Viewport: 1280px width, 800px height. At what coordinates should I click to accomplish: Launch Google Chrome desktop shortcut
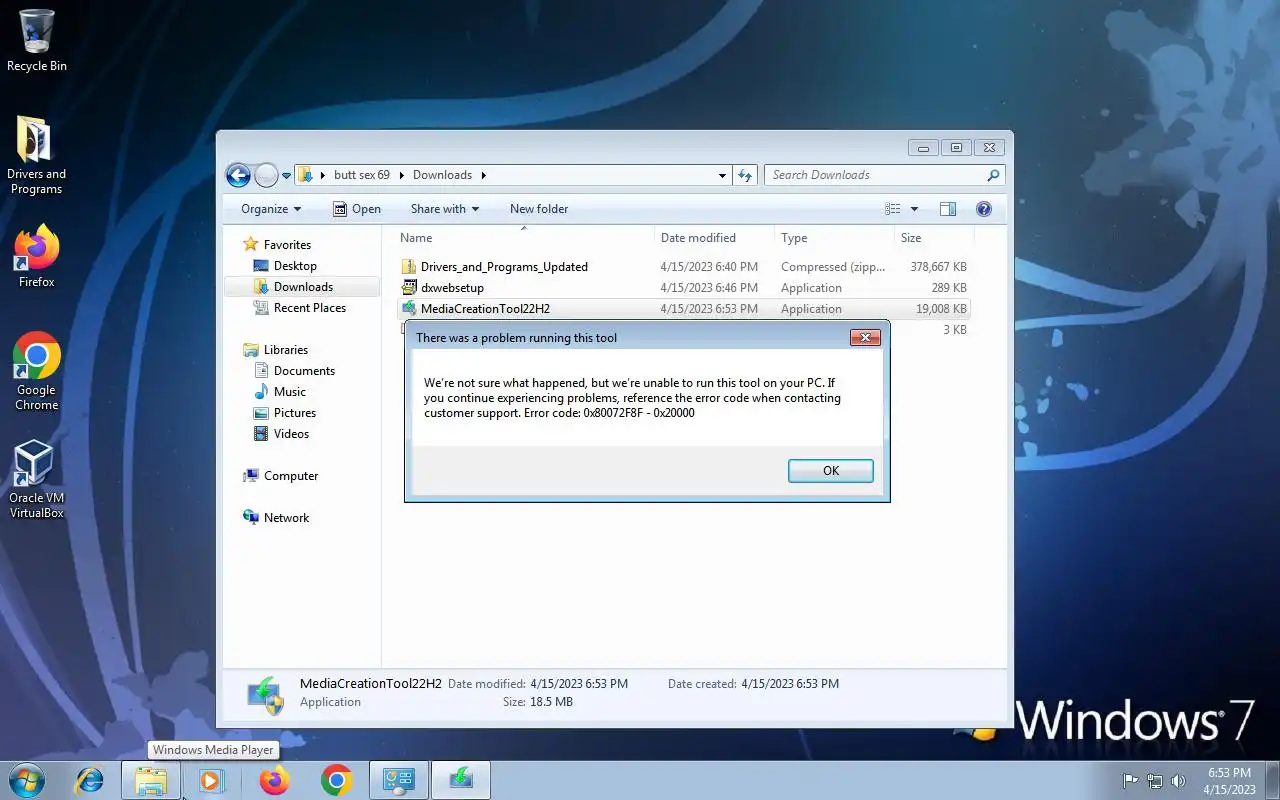click(37, 371)
